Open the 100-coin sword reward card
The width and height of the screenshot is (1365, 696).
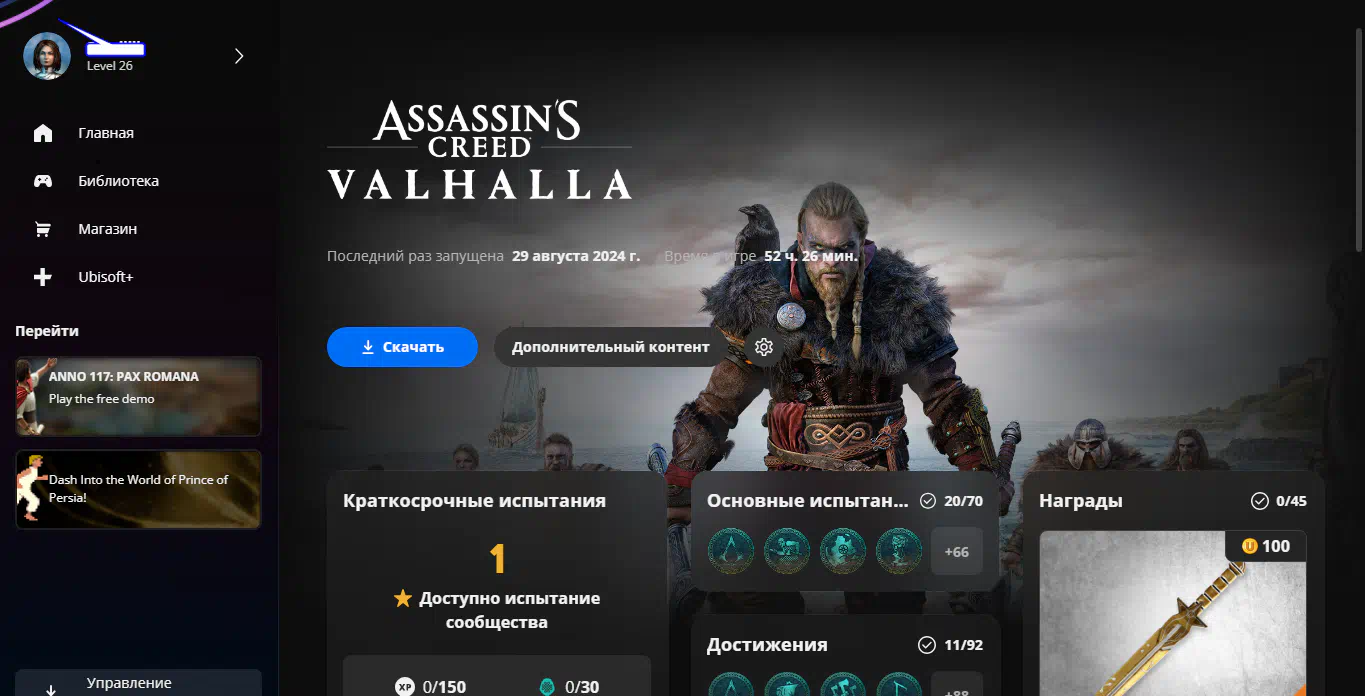[x=1173, y=613]
